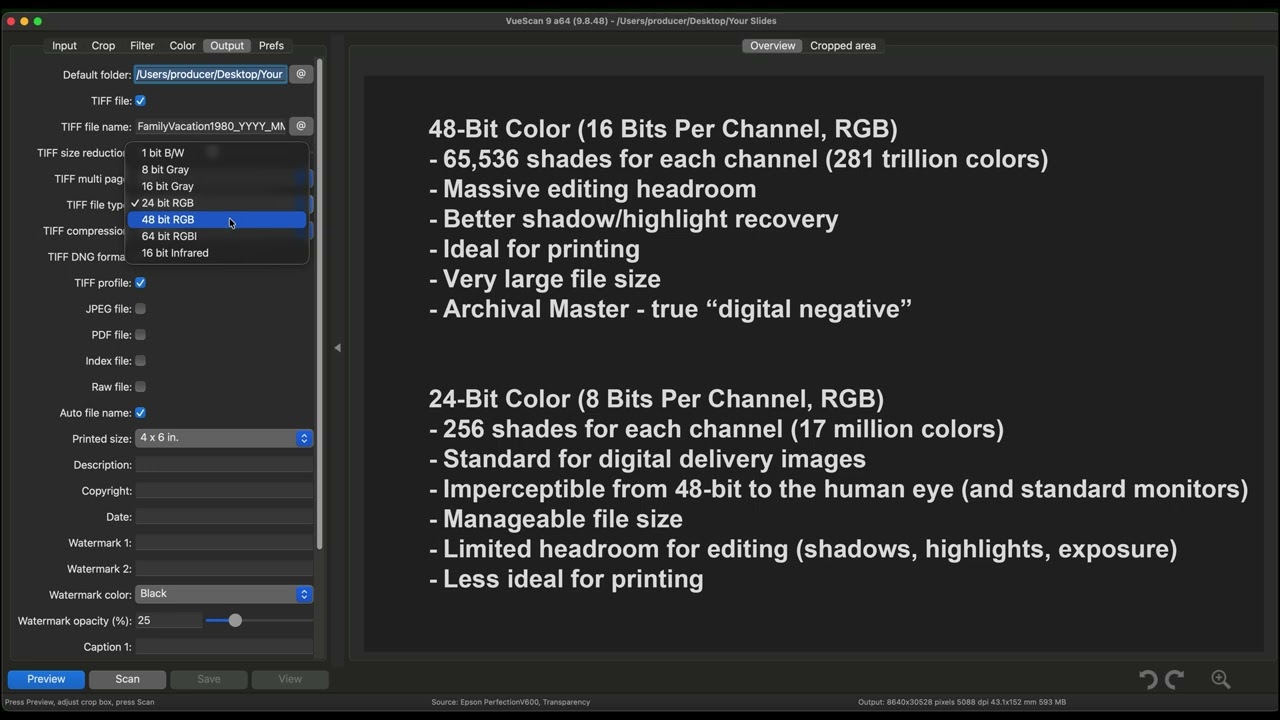
Task: Toggle the TIFF profile checkbox
Action: coord(140,283)
